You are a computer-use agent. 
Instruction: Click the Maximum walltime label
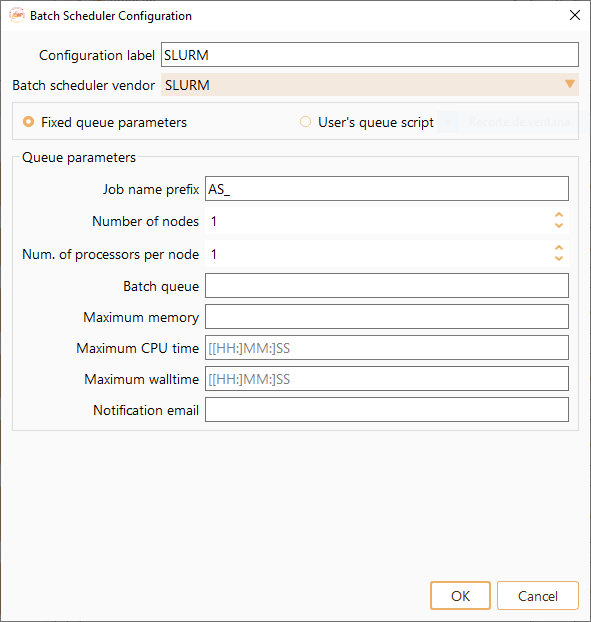142,379
